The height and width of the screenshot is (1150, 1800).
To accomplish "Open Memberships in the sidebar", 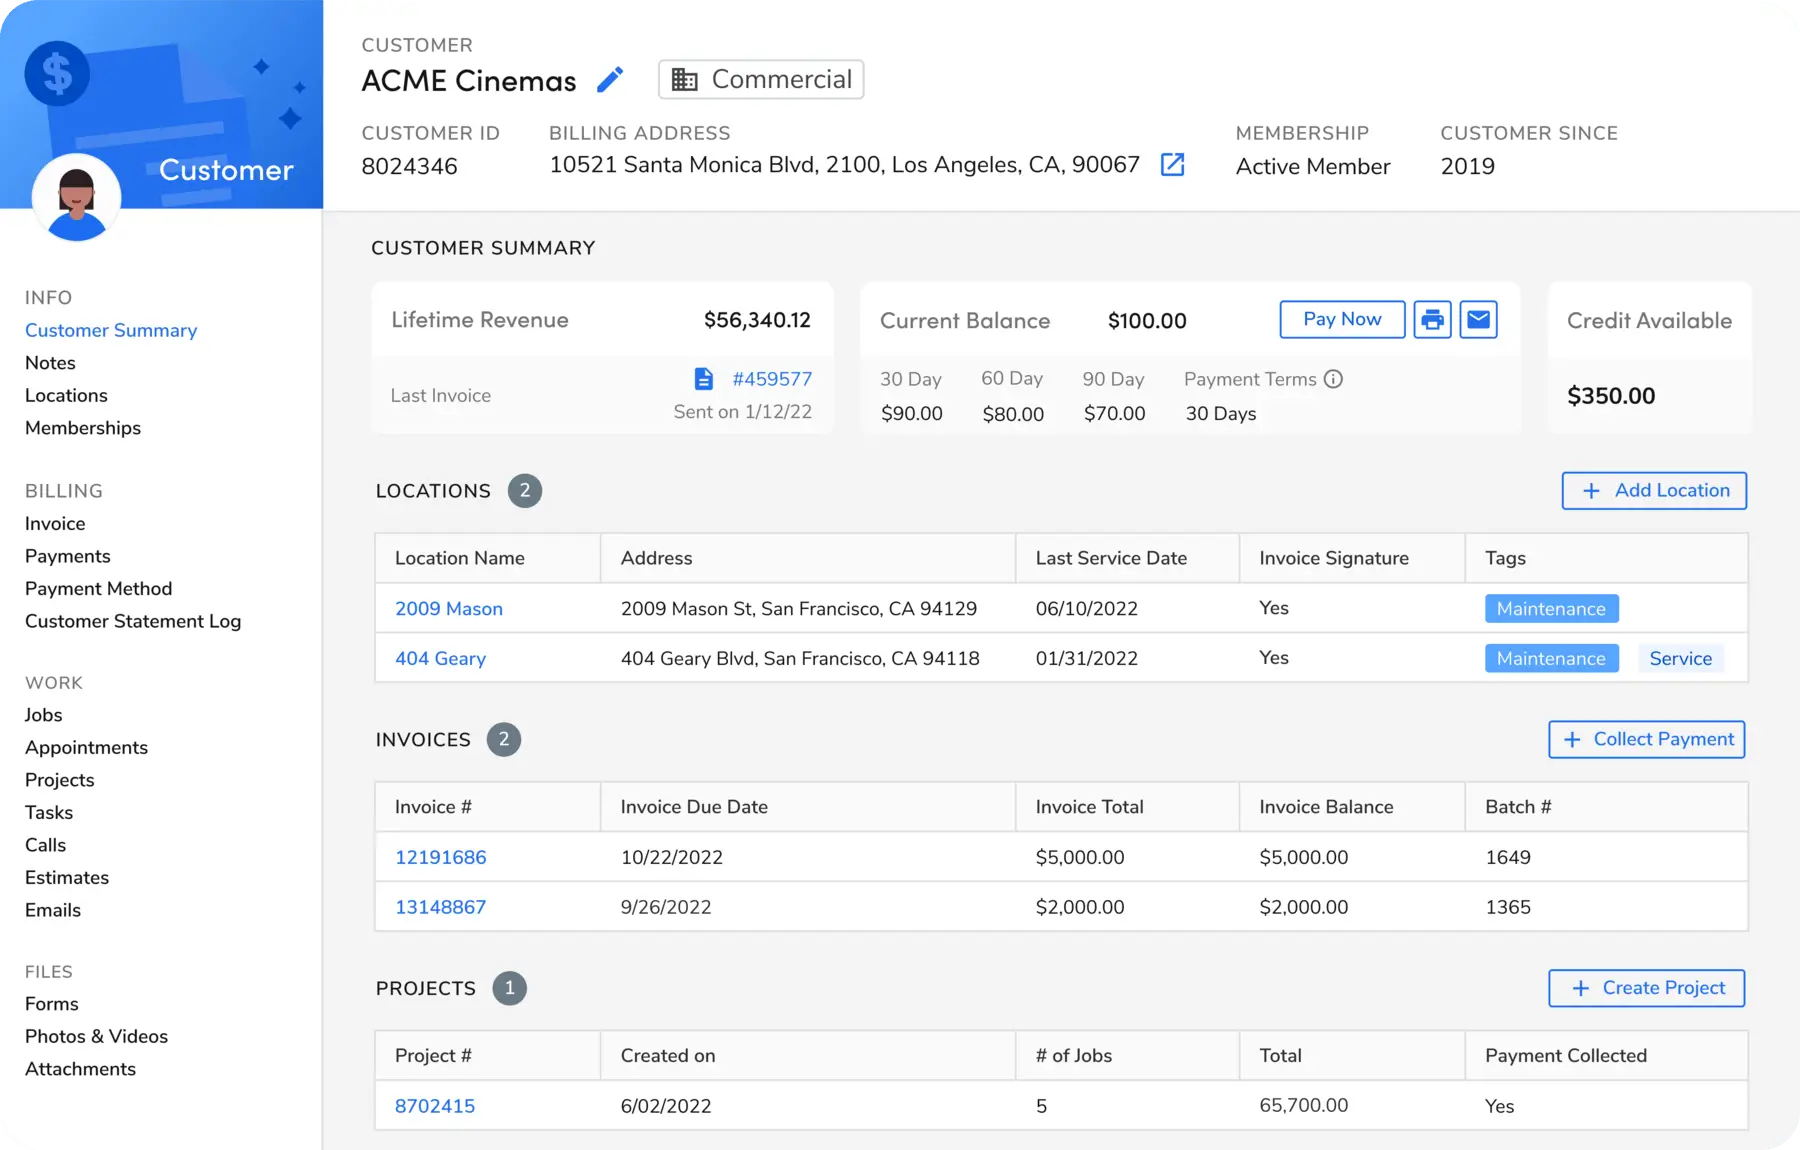I will (x=83, y=428).
